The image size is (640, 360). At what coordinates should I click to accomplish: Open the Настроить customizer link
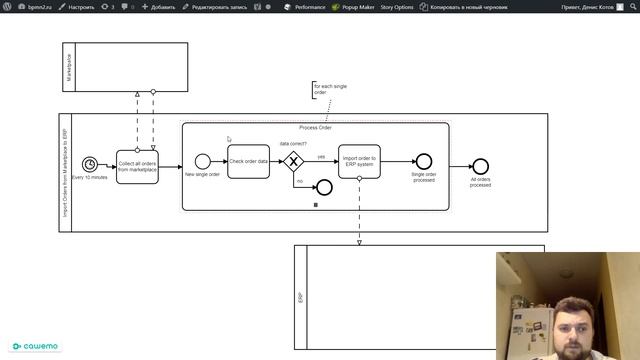click(76, 7)
